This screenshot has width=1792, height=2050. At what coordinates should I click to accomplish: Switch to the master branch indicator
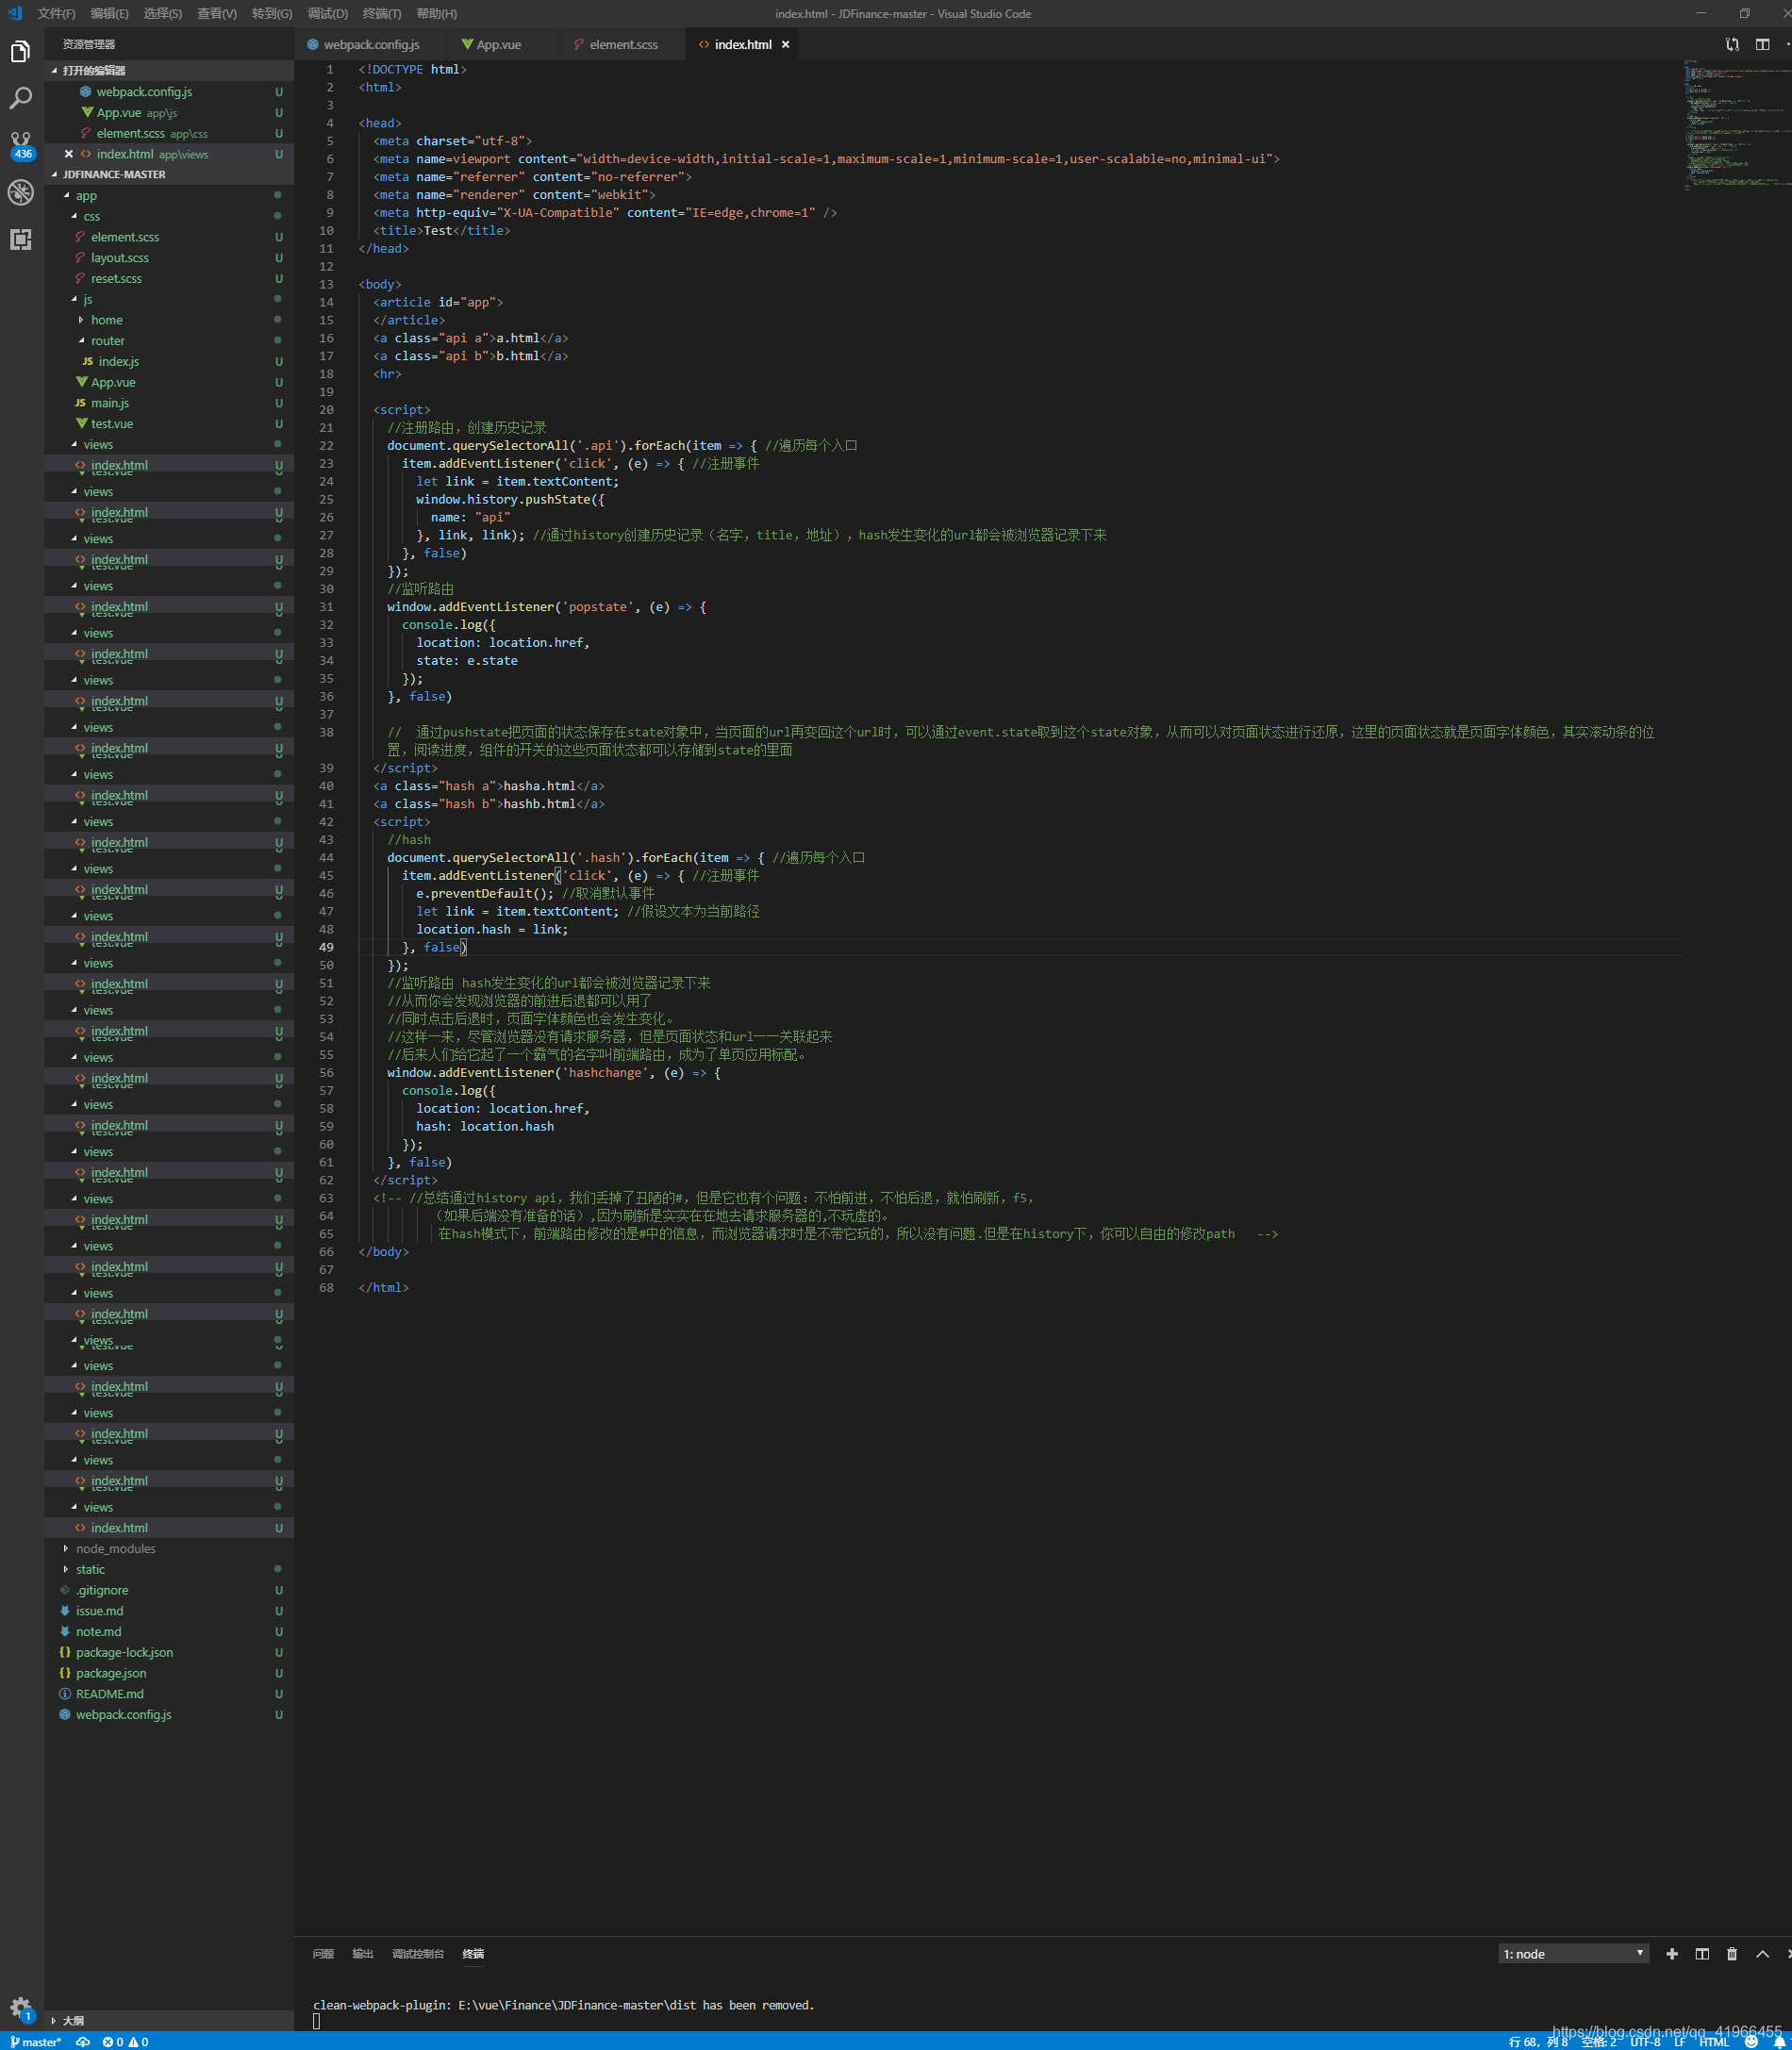[35, 2042]
